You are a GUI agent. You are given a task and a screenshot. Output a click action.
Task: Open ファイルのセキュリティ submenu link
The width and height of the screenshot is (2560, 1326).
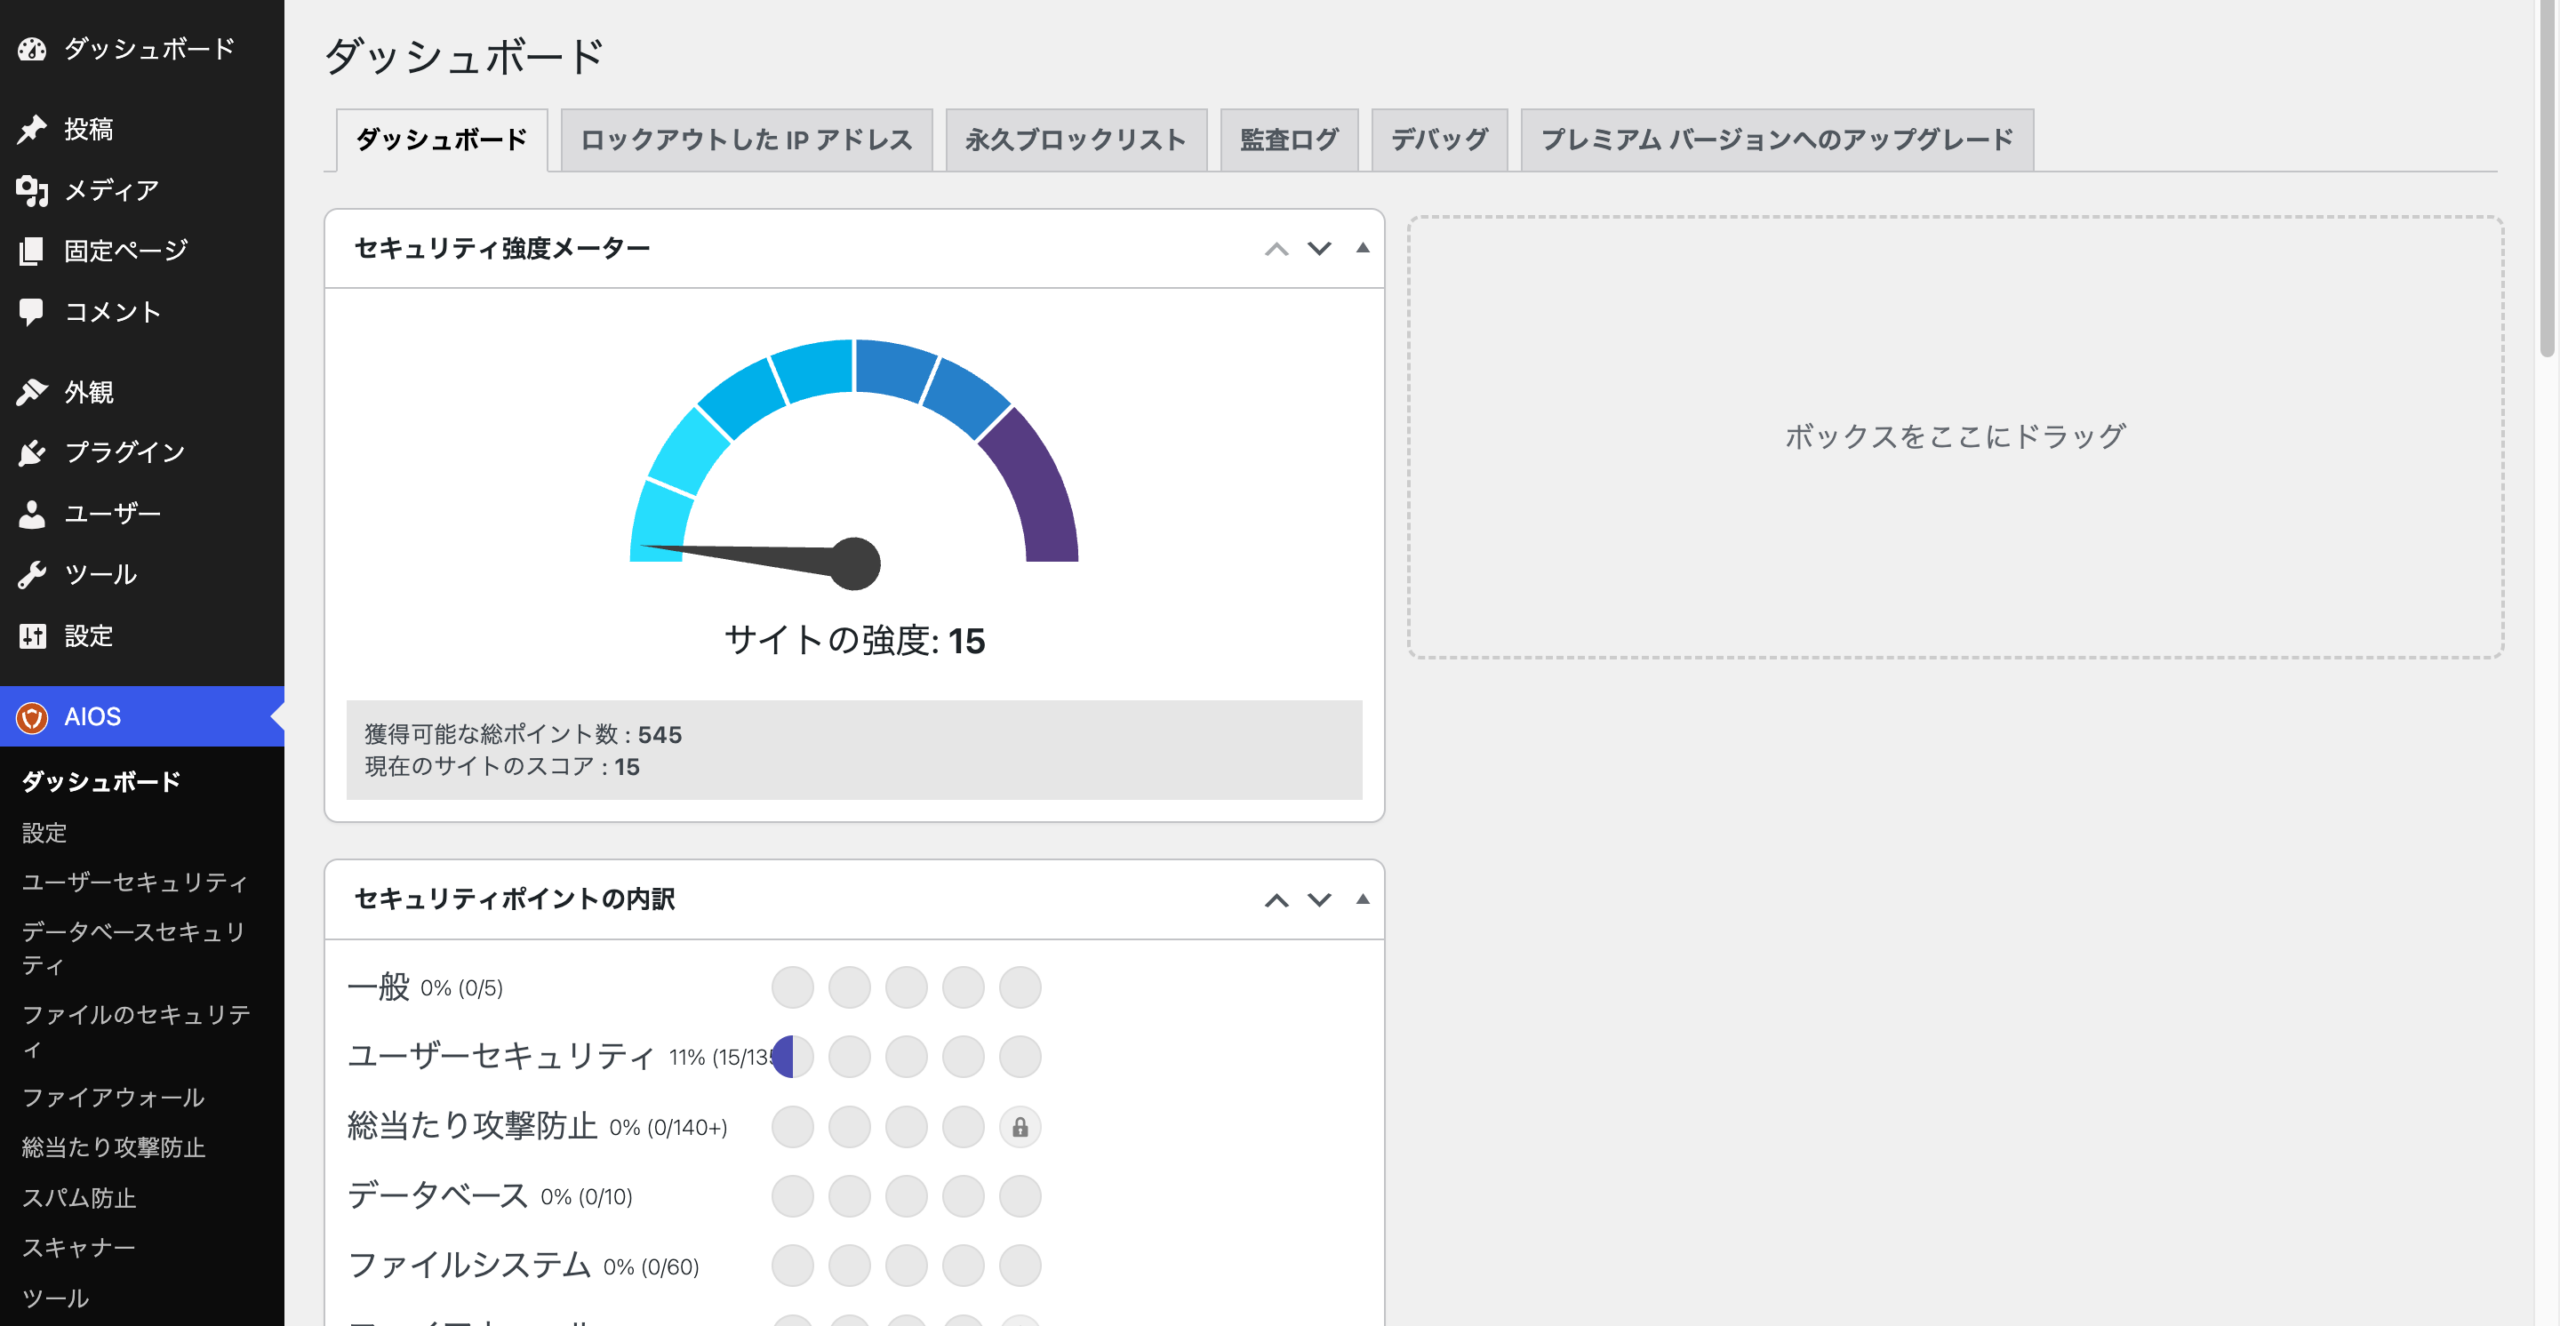(x=136, y=1031)
